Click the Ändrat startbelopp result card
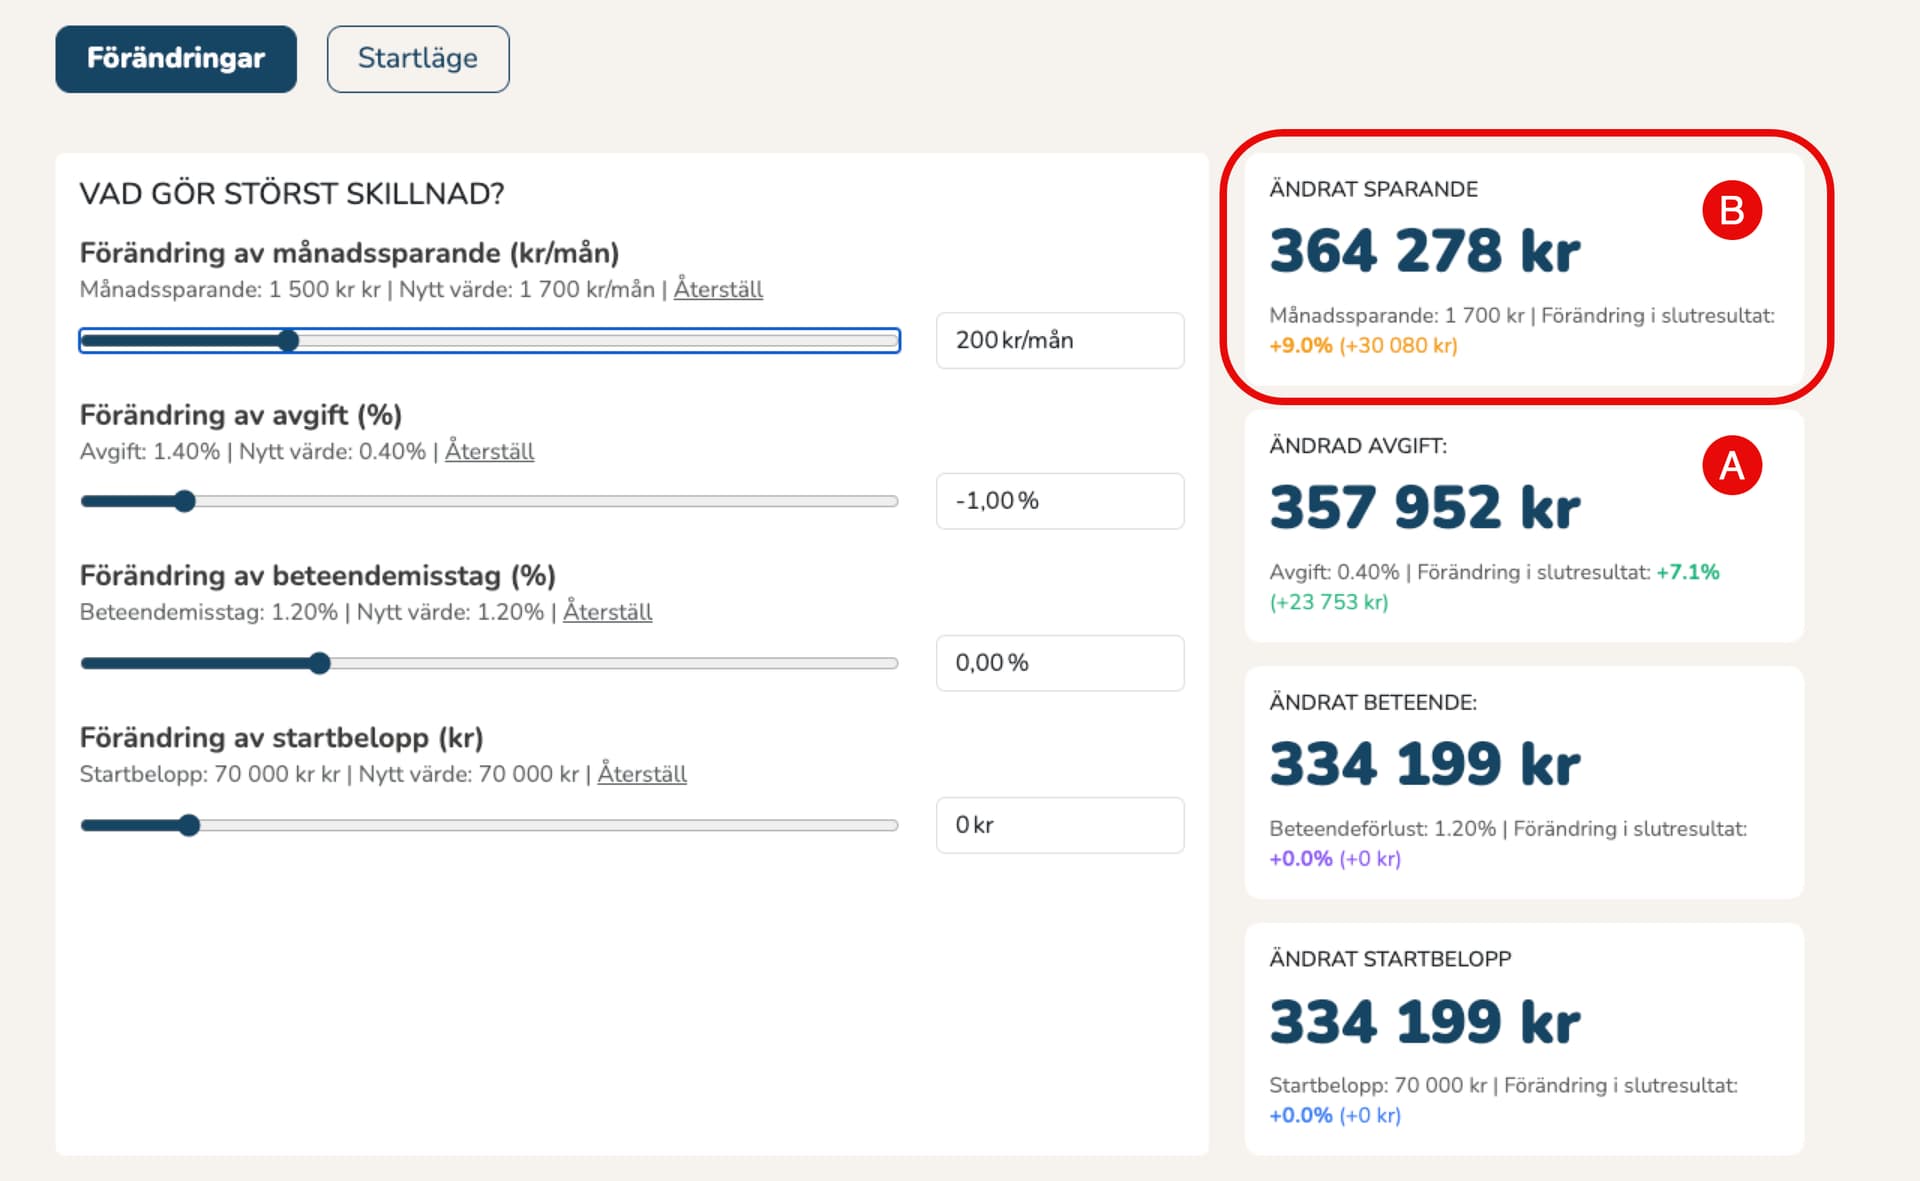Viewport: 1920px width, 1181px height. [x=1523, y=1039]
